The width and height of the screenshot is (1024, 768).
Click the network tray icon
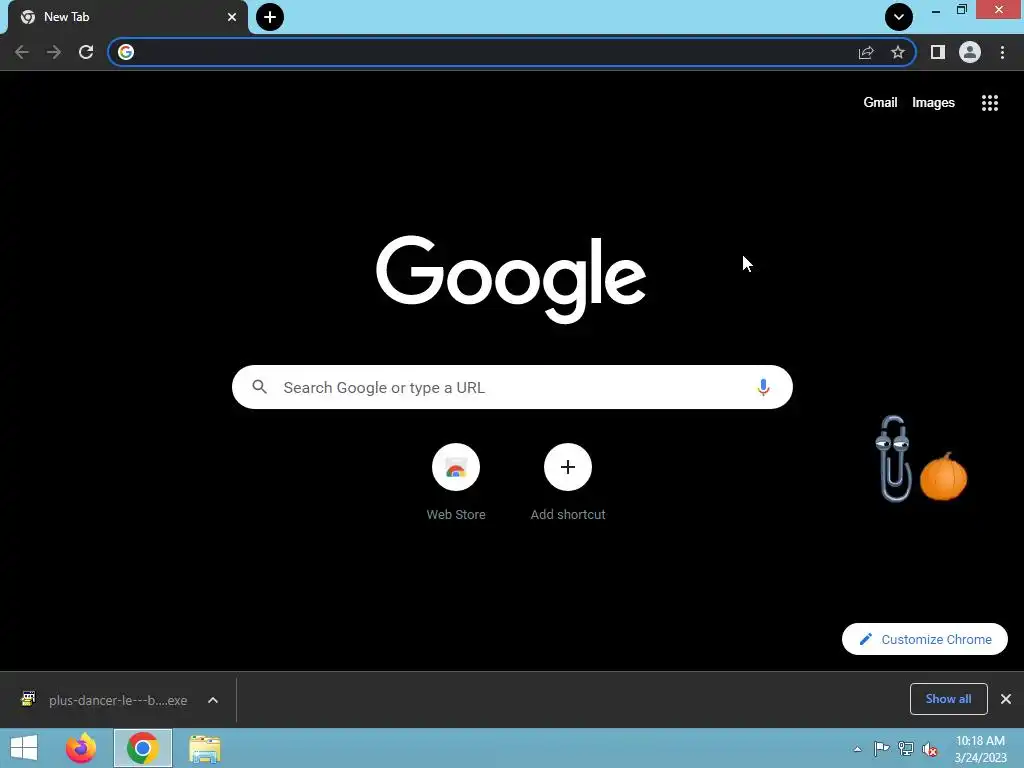click(905, 749)
